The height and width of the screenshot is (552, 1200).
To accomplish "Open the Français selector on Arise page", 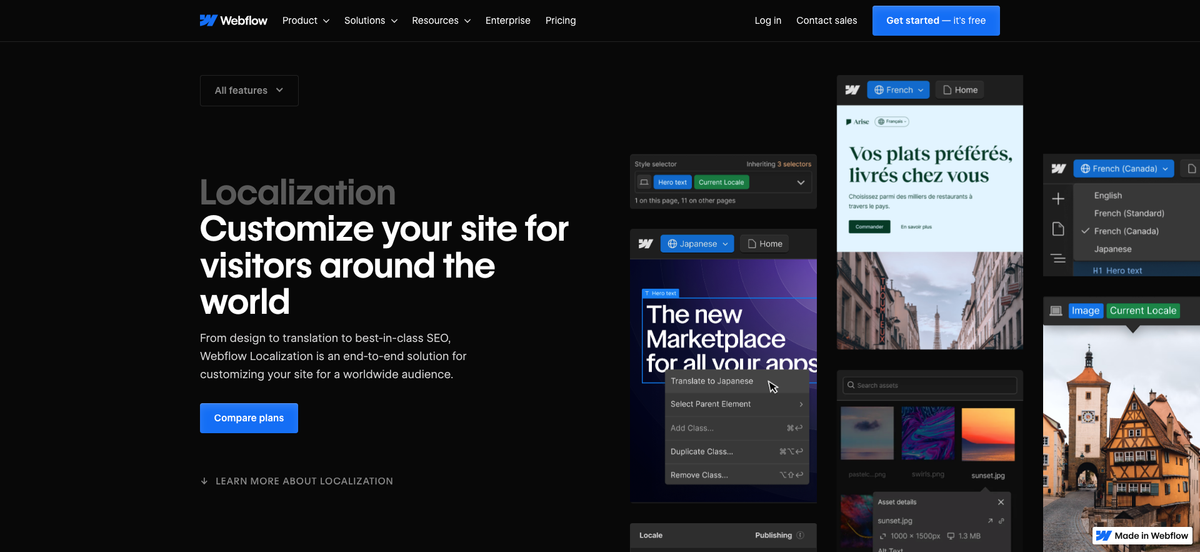I will [892, 121].
